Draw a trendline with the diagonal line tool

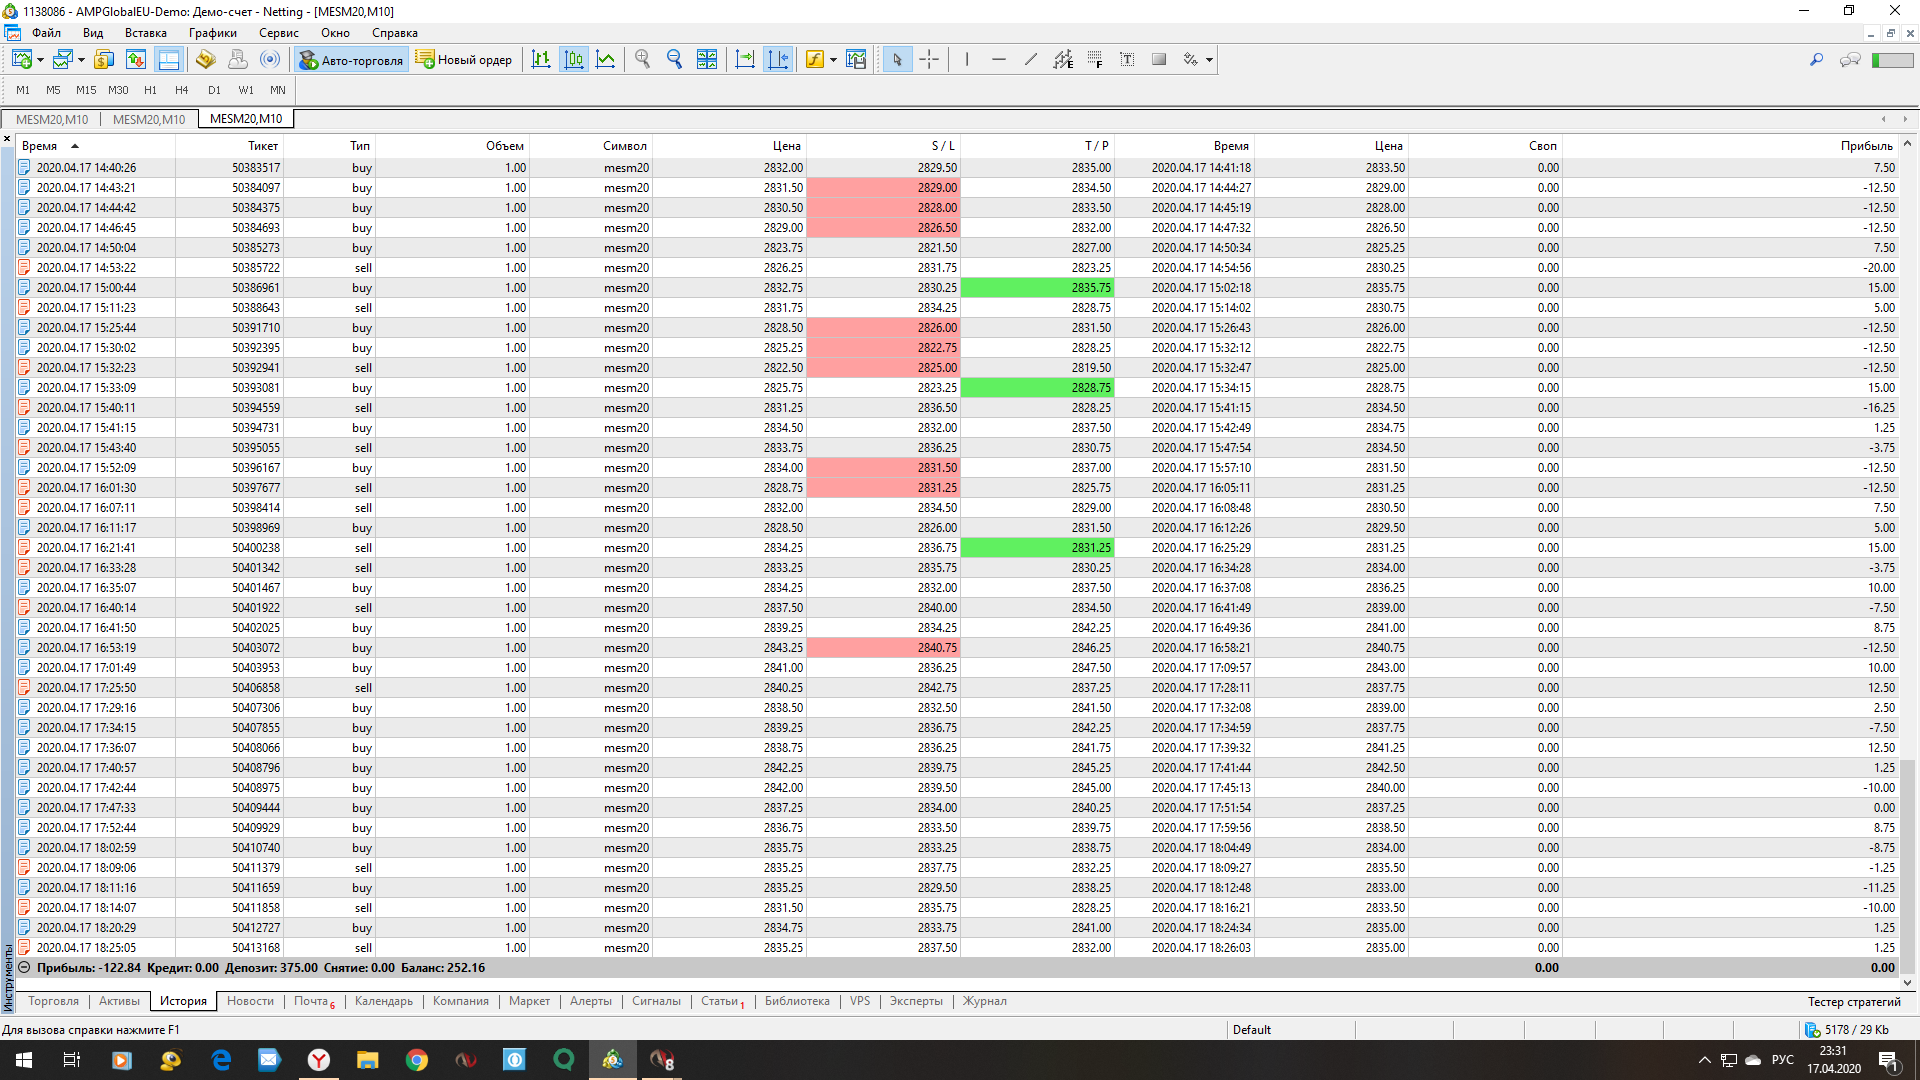click(1031, 60)
